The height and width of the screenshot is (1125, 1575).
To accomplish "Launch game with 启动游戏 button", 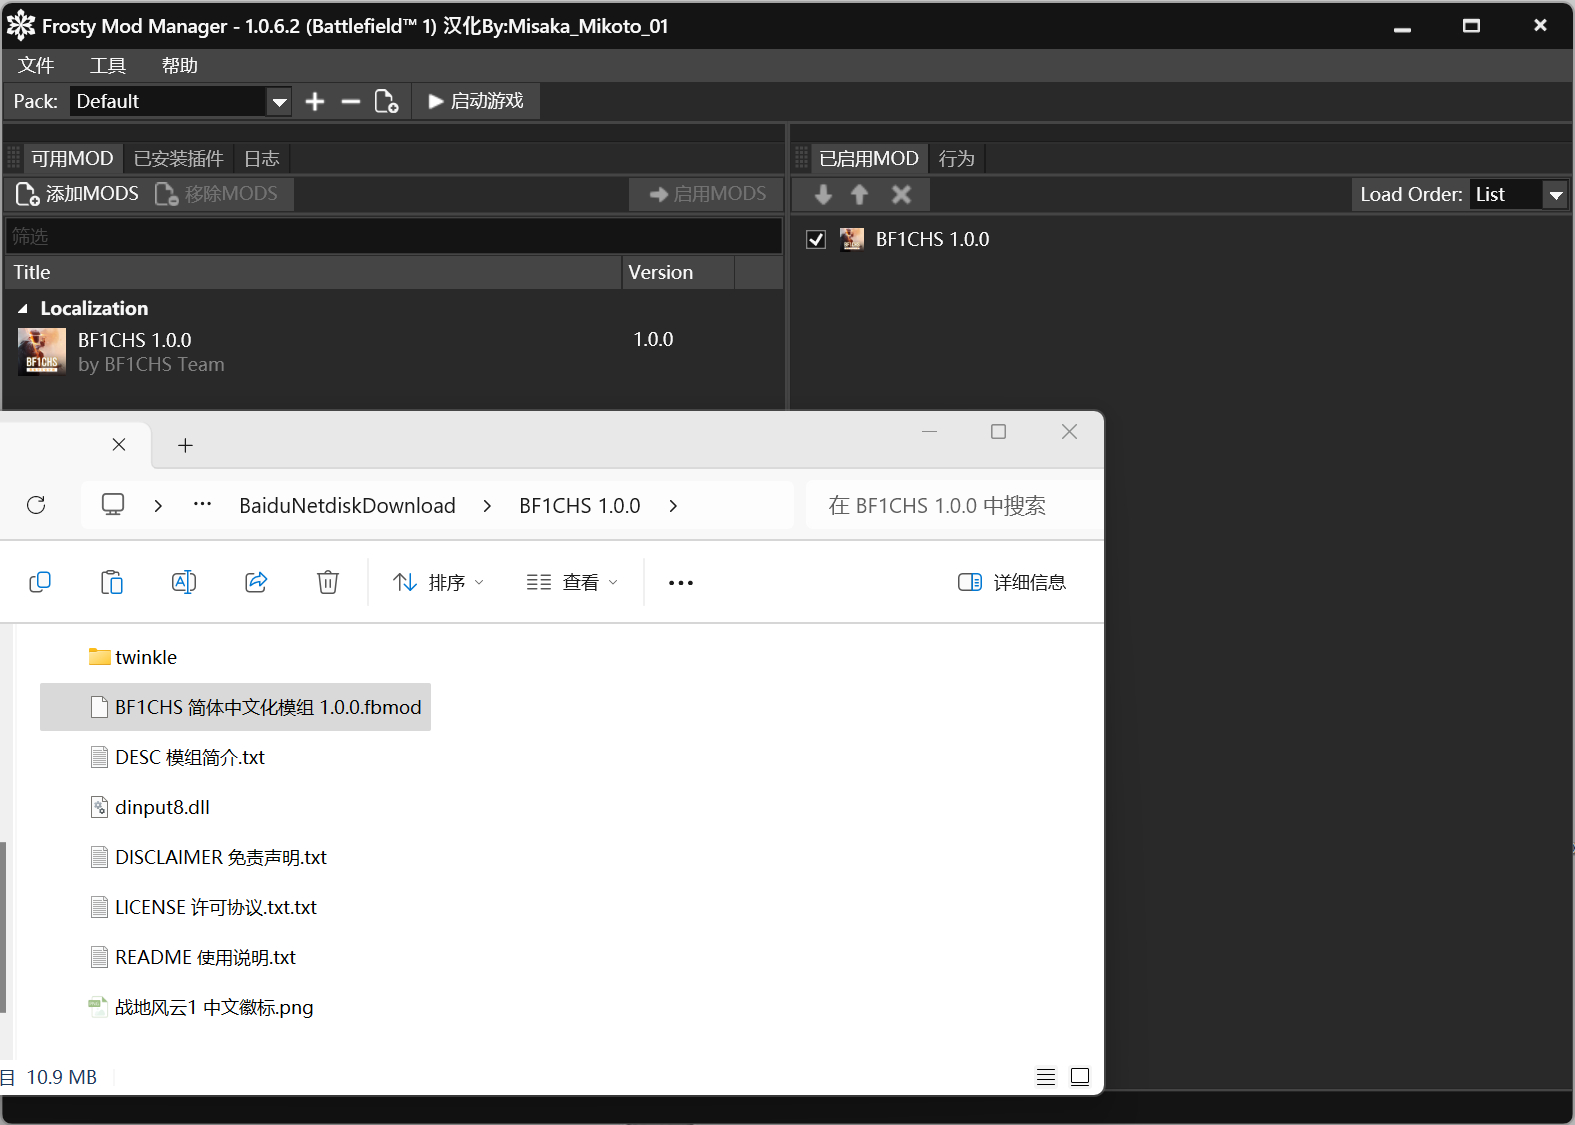I will click(x=476, y=101).
